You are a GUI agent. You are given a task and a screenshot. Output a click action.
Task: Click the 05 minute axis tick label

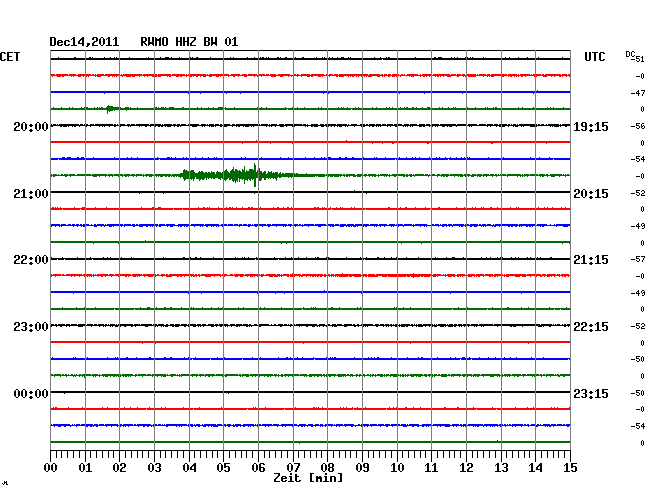pyautogui.click(x=223, y=468)
